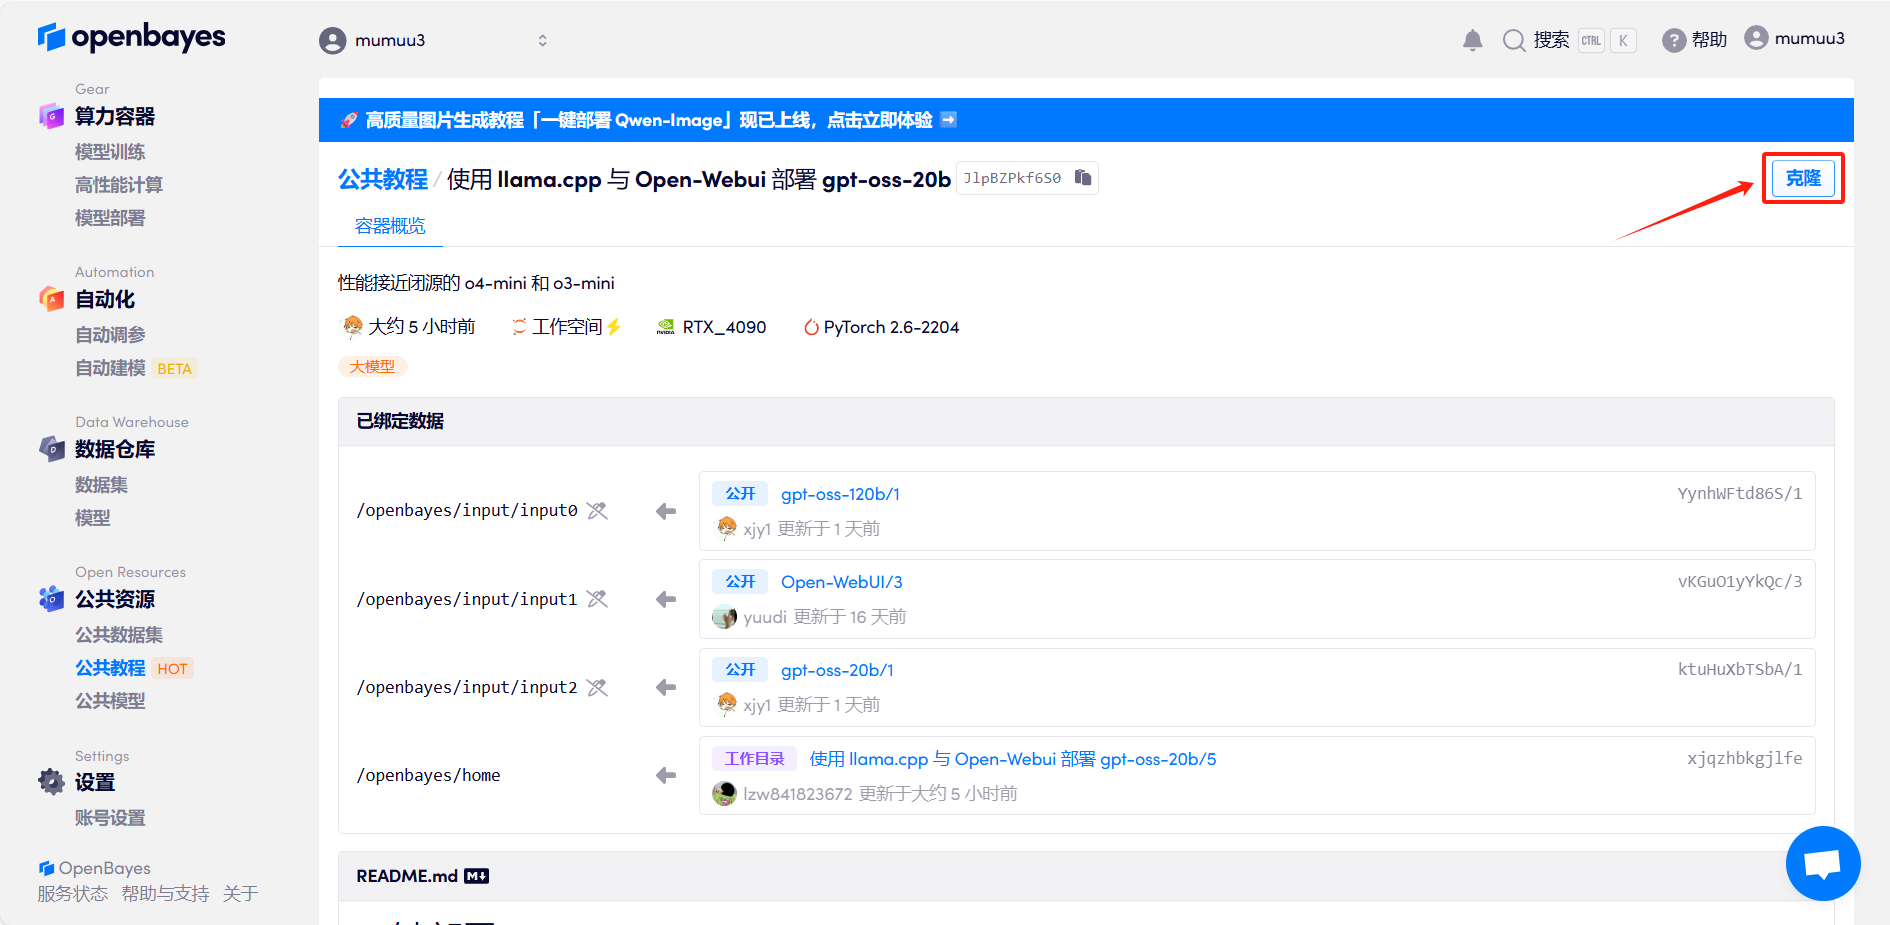Viewport: 1890px width, 925px height.
Task: Click the openbayes logo
Action: tap(131, 37)
